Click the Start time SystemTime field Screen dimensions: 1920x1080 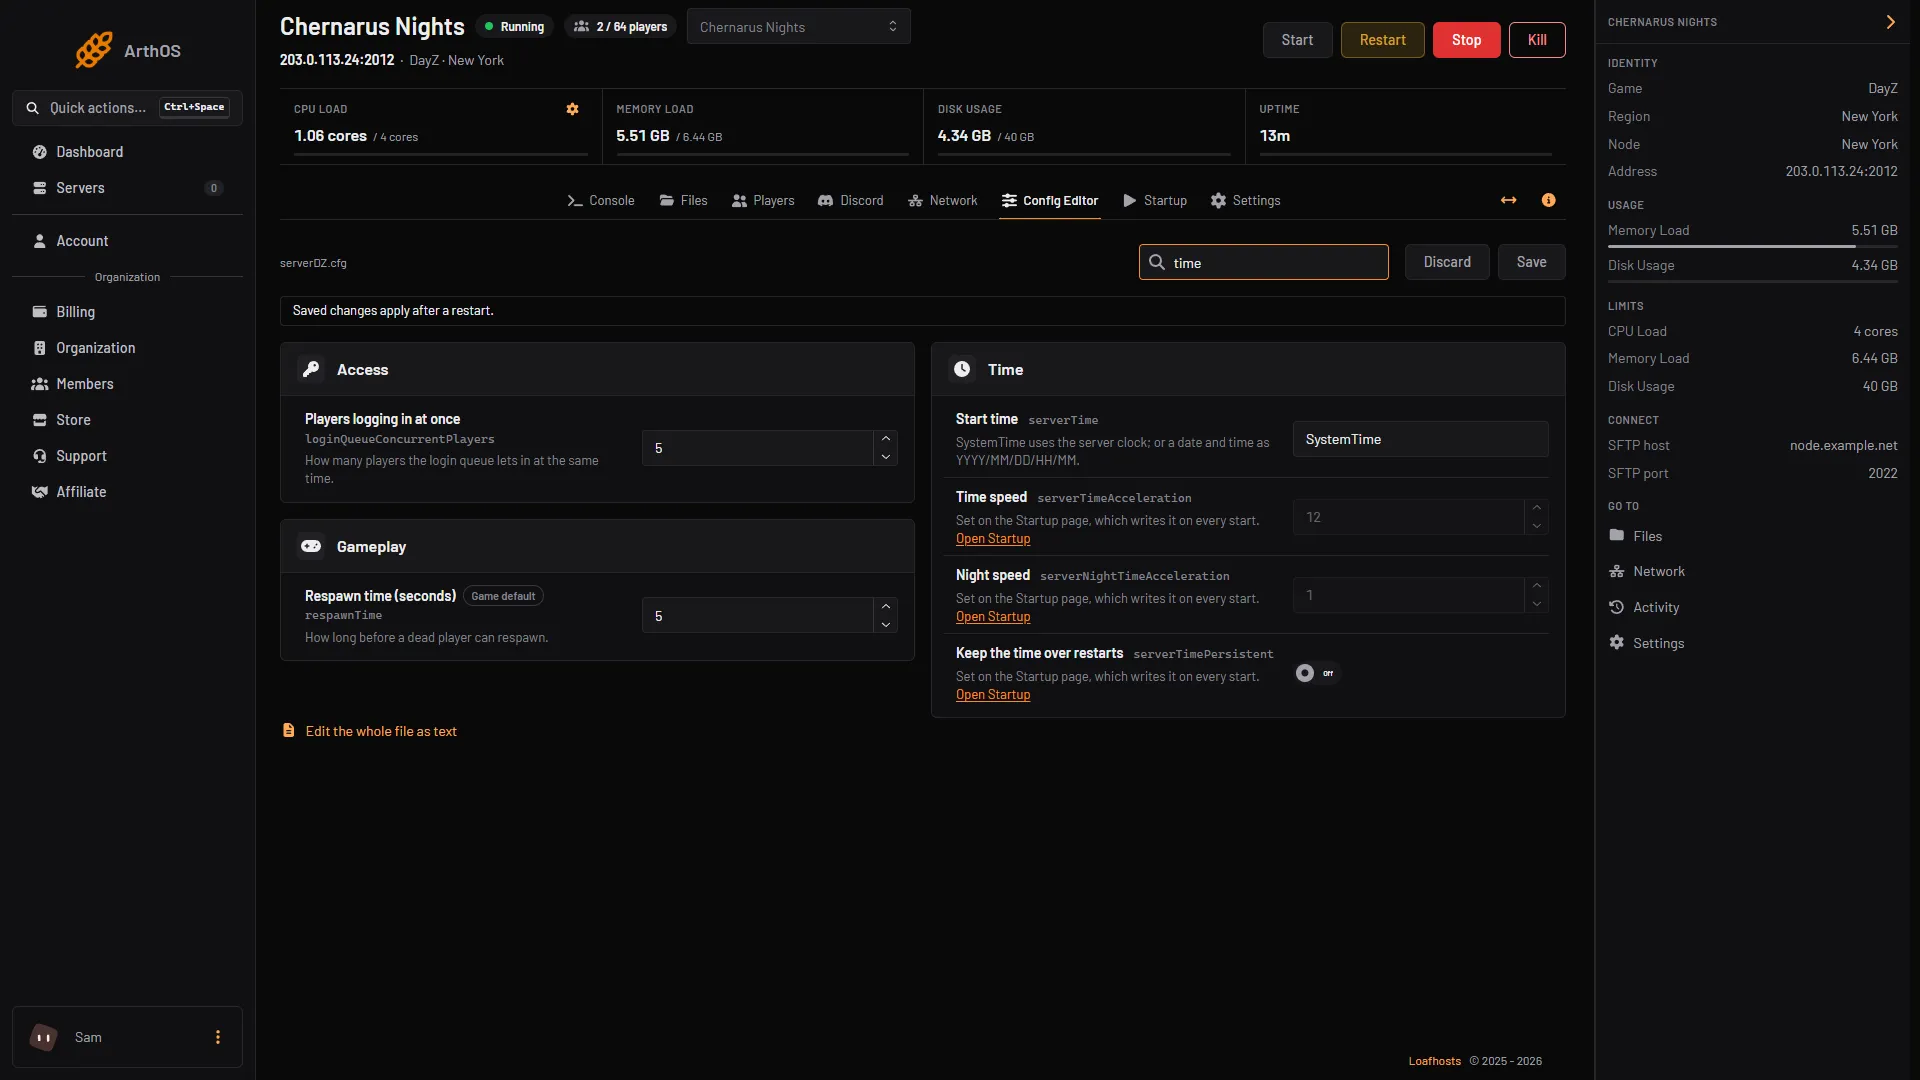point(1420,439)
